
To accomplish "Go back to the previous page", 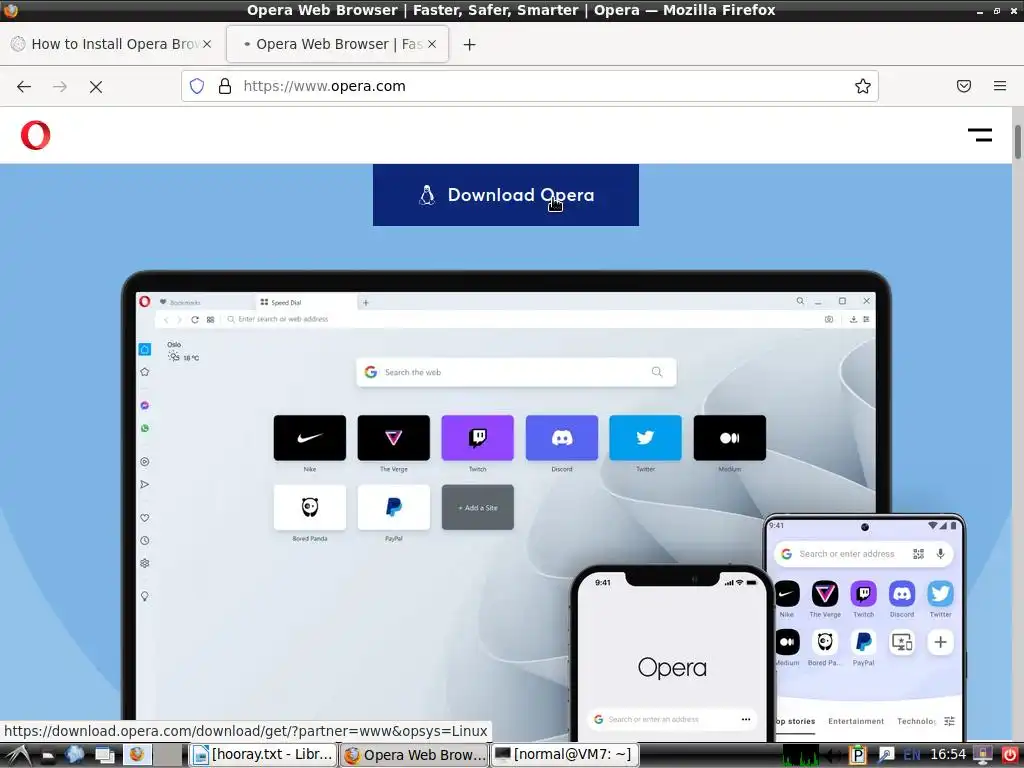I will tap(24, 86).
